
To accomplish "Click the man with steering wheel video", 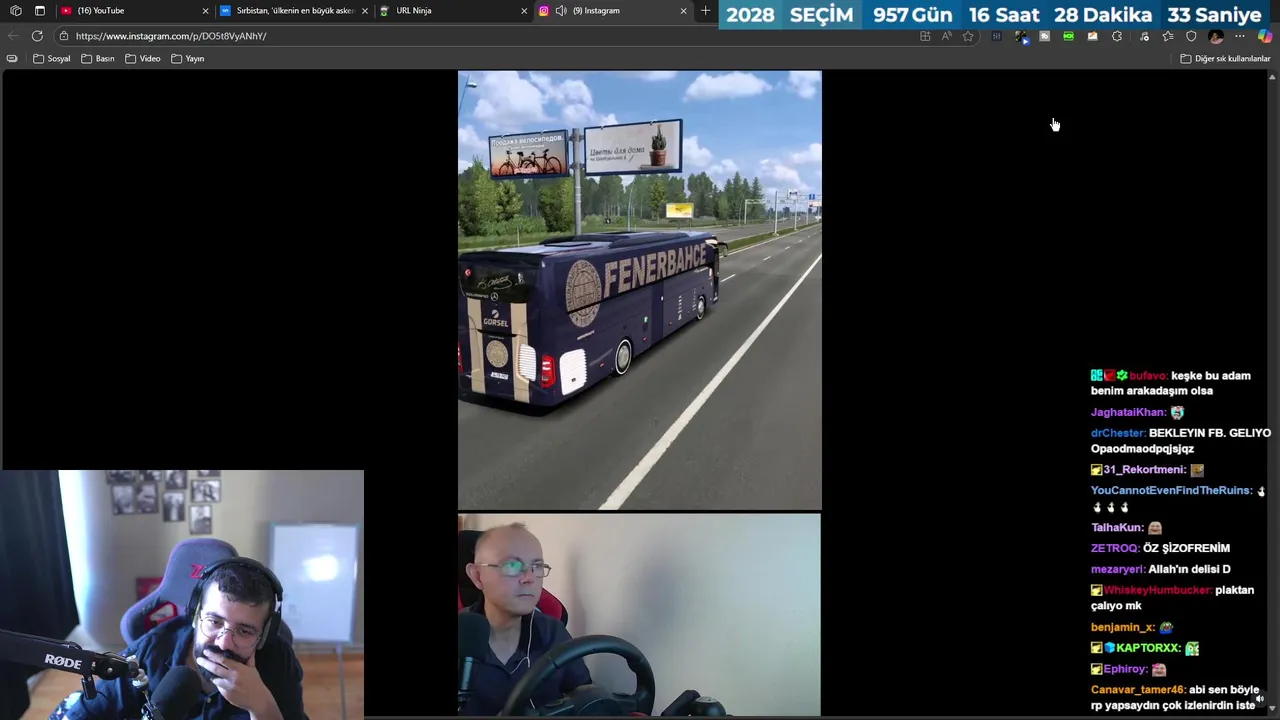I will click(x=639, y=615).
